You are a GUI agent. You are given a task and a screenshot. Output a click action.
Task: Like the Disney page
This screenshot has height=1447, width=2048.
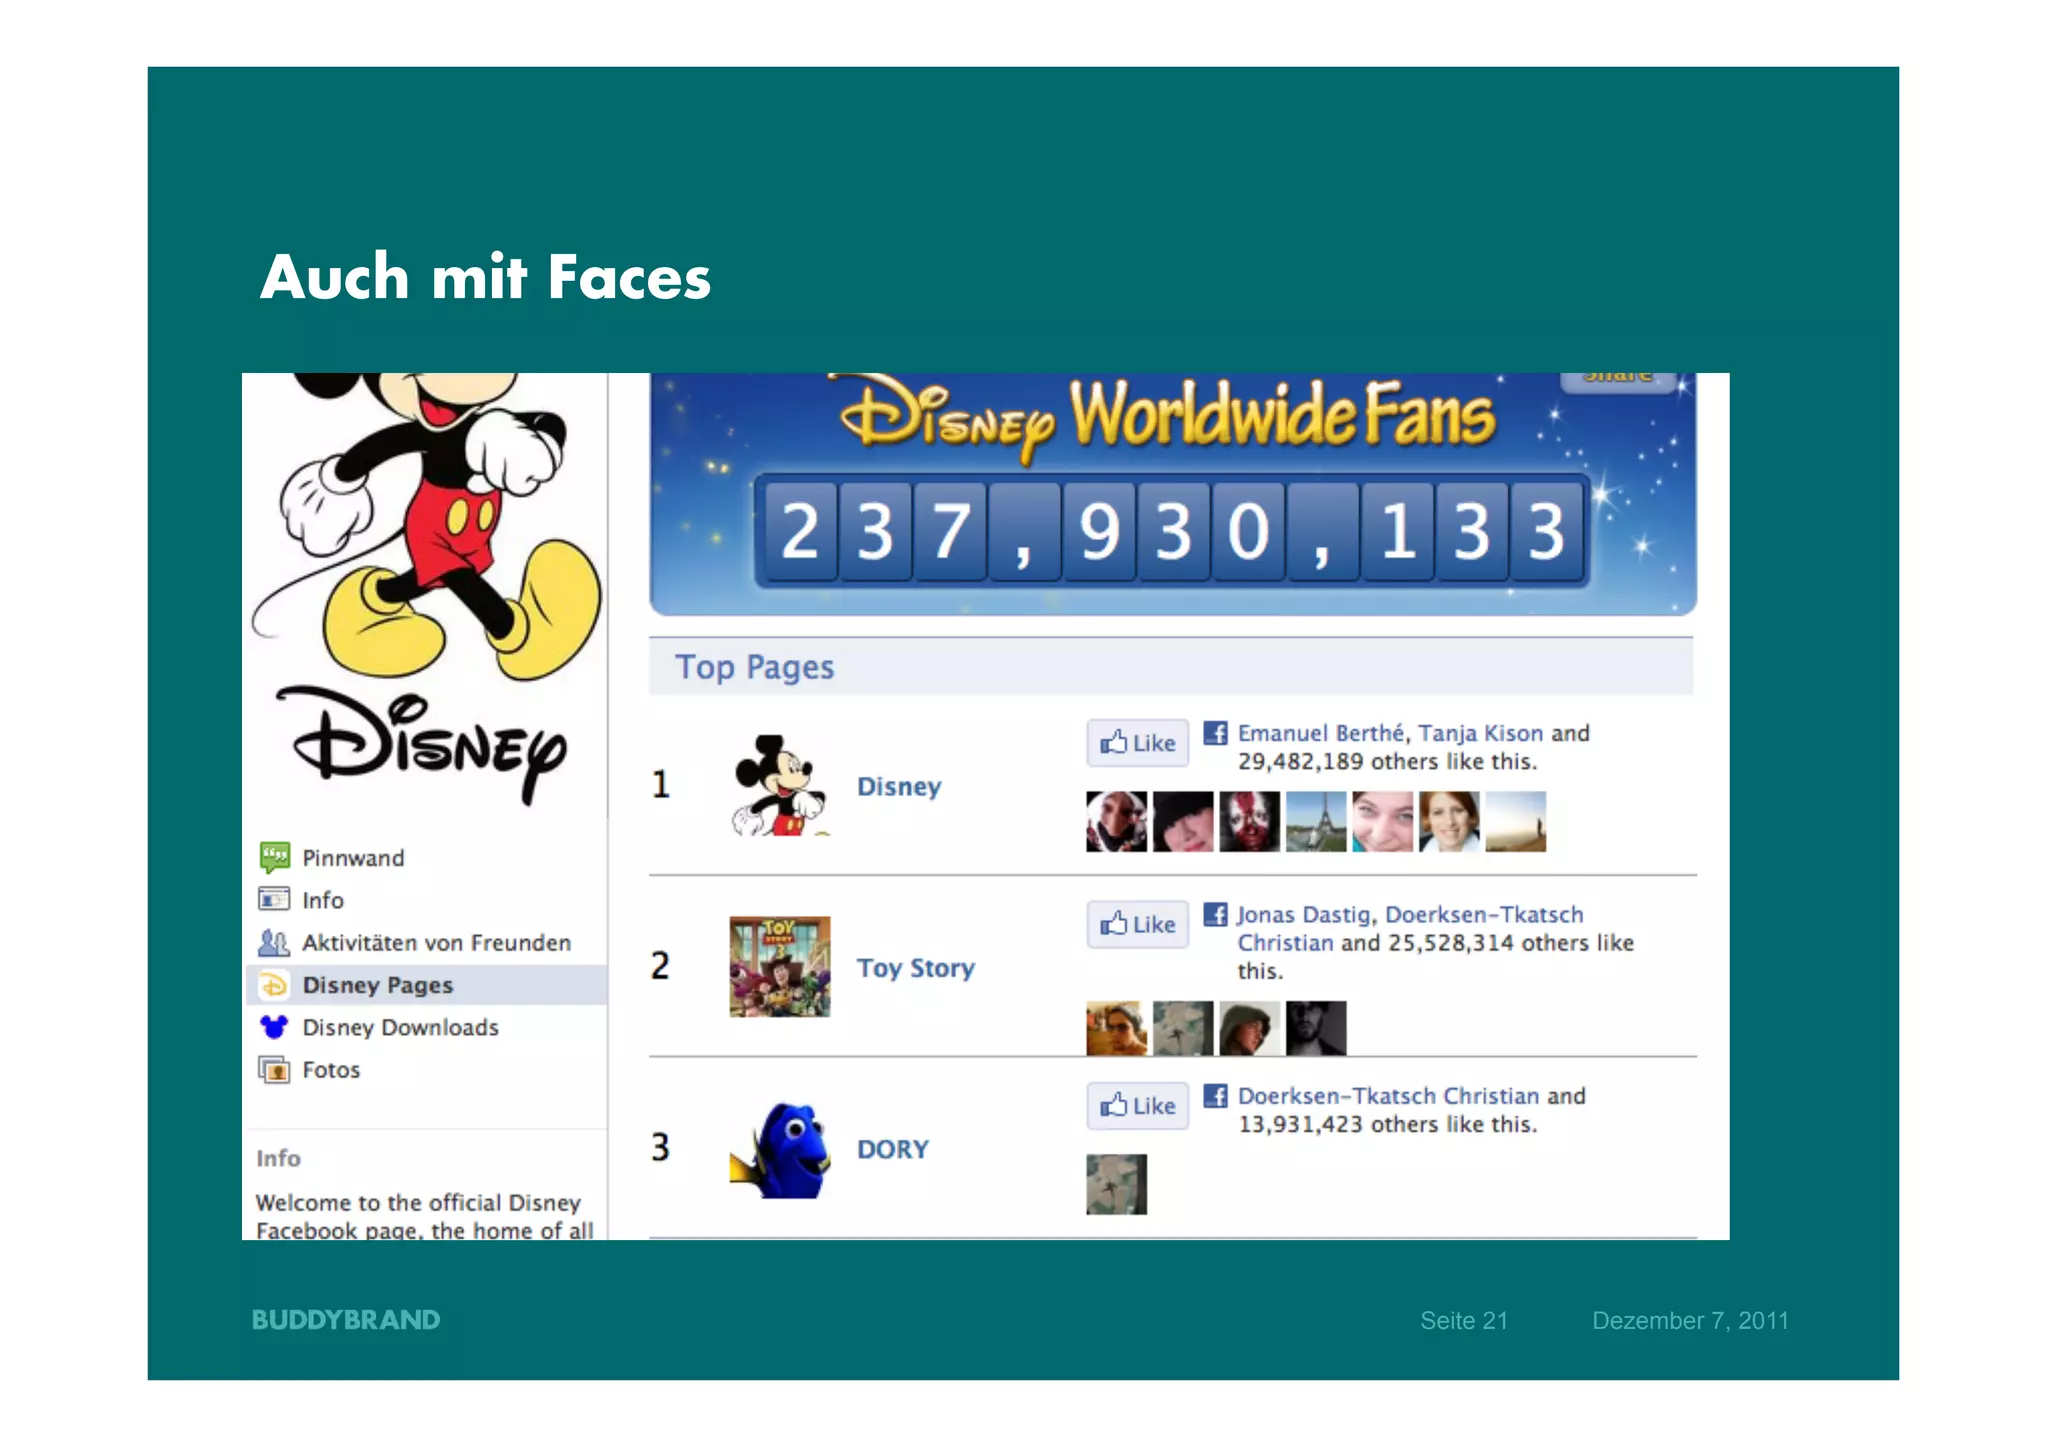pos(1138,743)
